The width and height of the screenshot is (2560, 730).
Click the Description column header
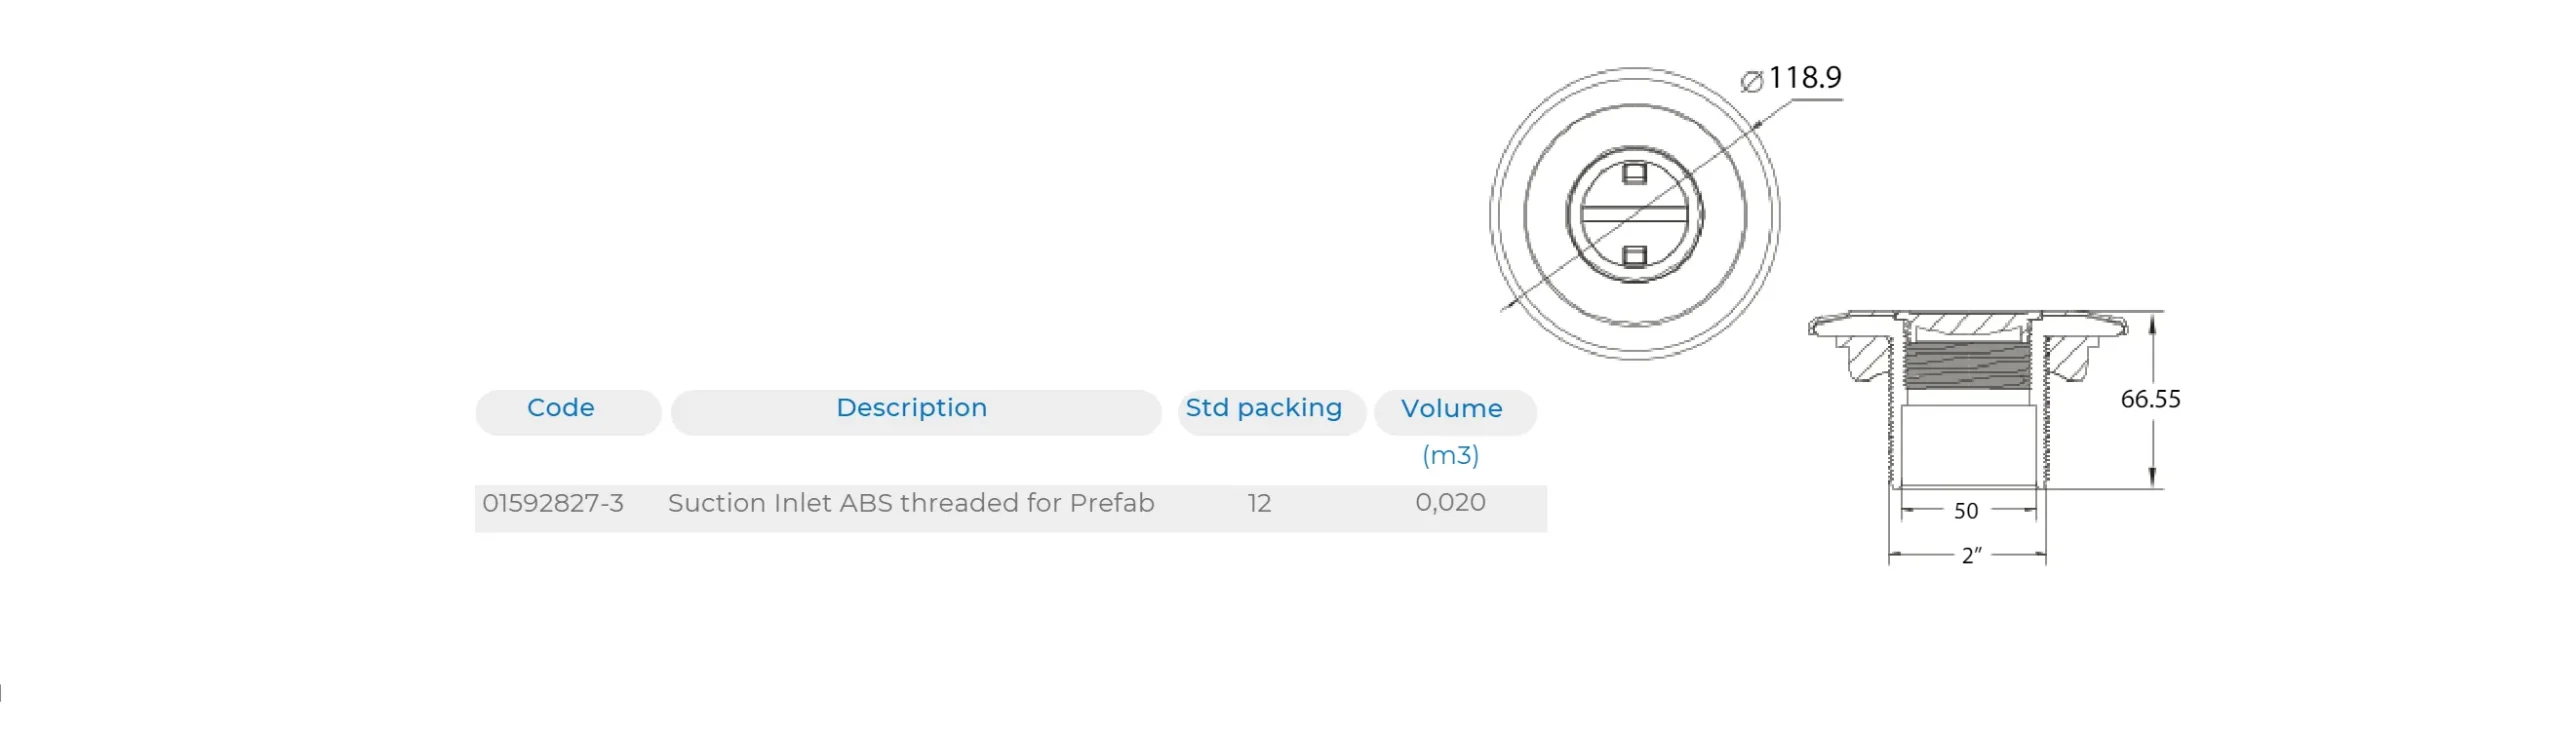click(x=911, y=408)
